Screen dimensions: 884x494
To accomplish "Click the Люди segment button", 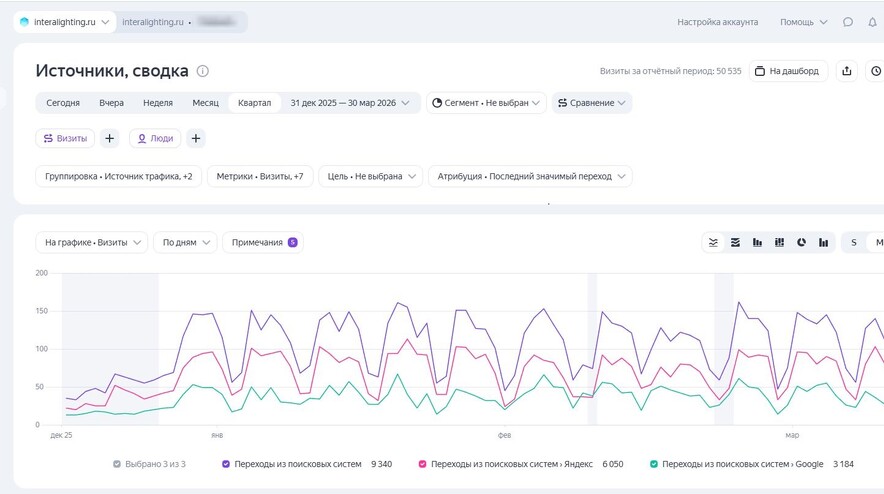I will tap(155, 138).
